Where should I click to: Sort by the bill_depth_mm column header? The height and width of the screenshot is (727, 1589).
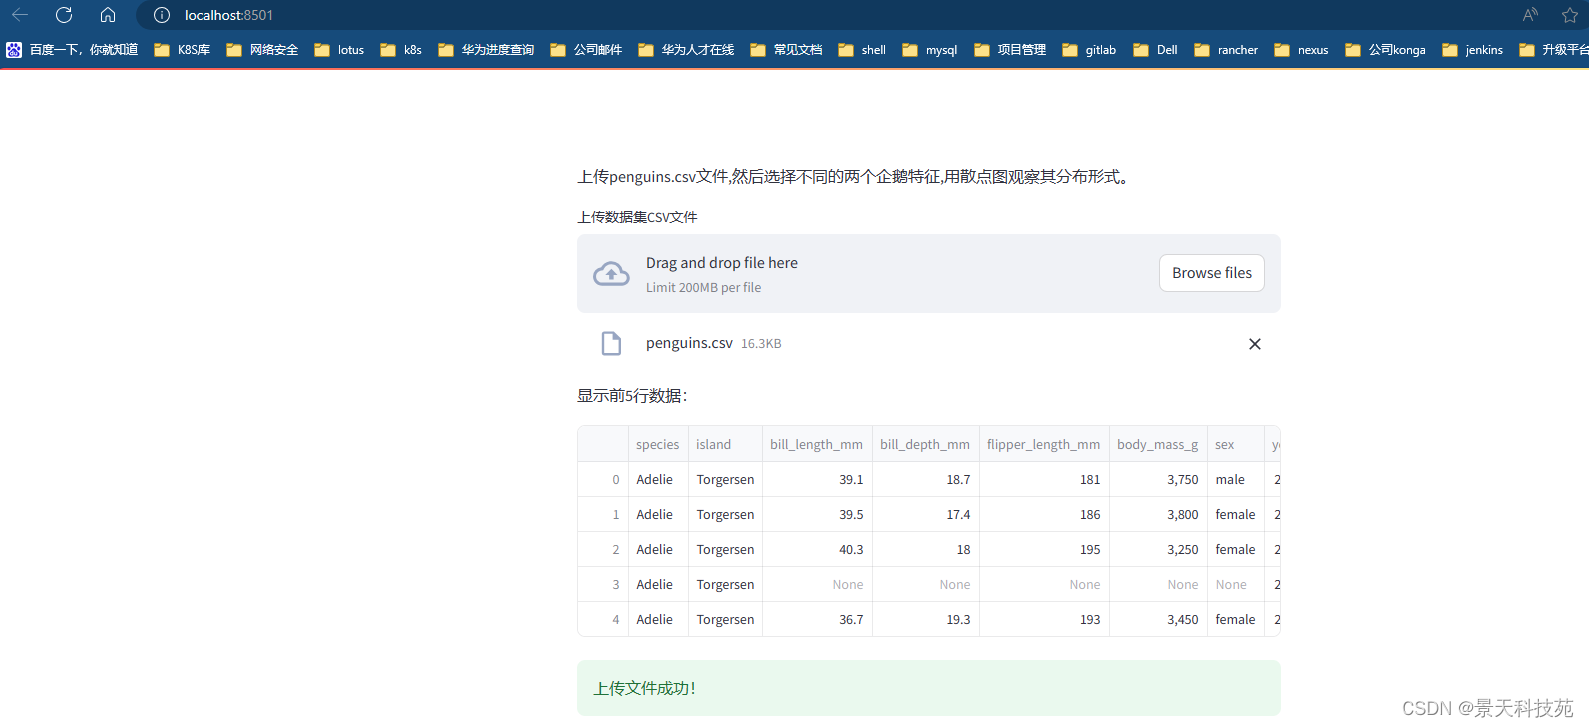click(925, 444)
